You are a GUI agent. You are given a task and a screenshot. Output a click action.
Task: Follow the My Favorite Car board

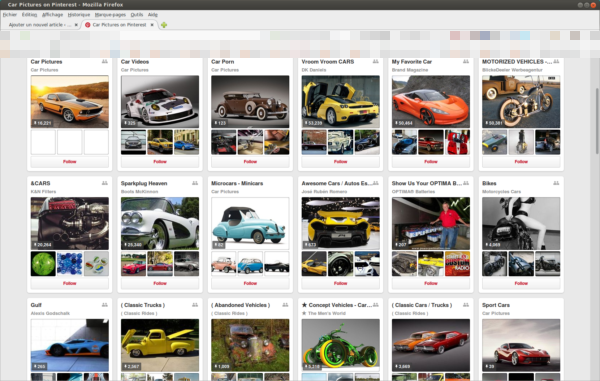coord(431,162)
